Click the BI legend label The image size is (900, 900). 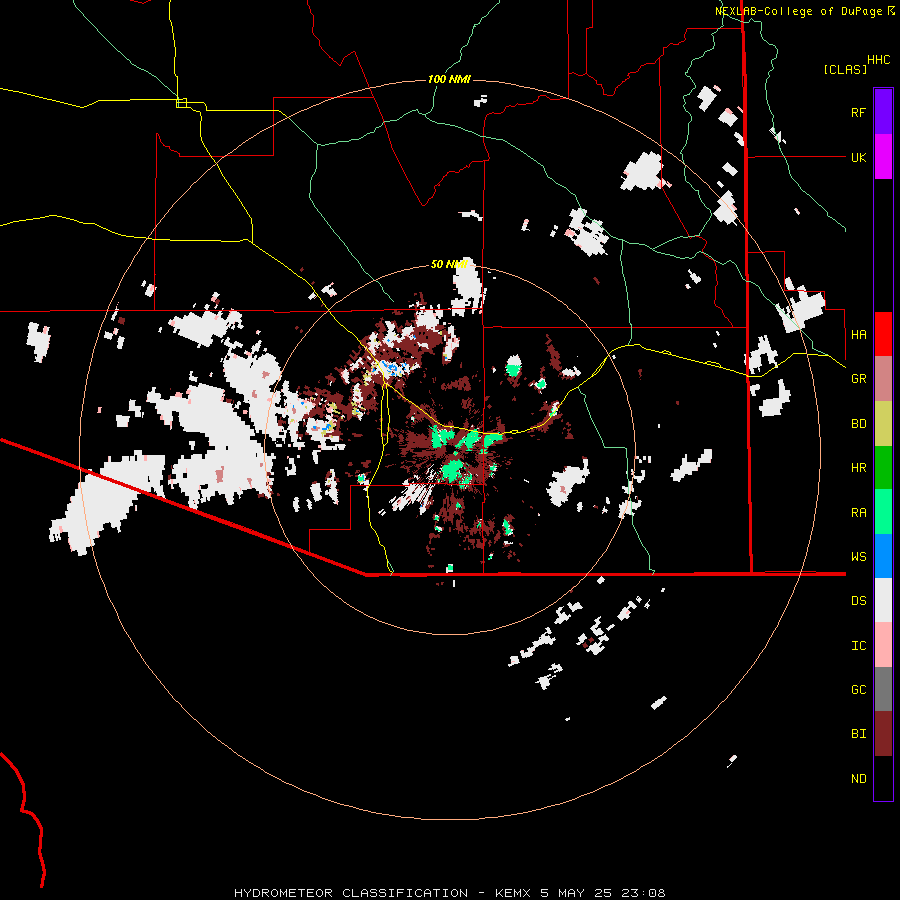click(858, 734)
